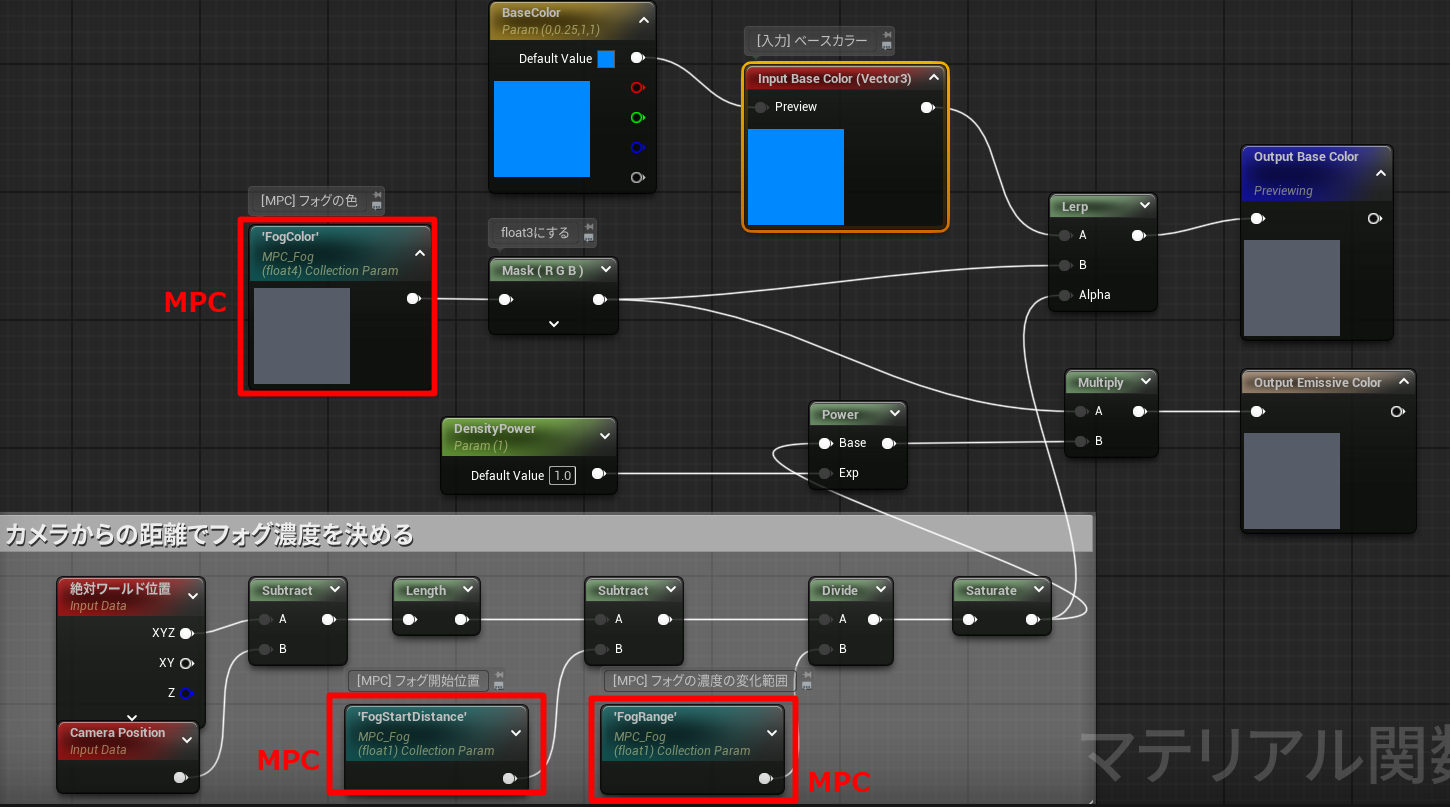Screen dimensions: 1450x807
Task: Click the Camera Position output pin
Action: click(x=180, y=777)
